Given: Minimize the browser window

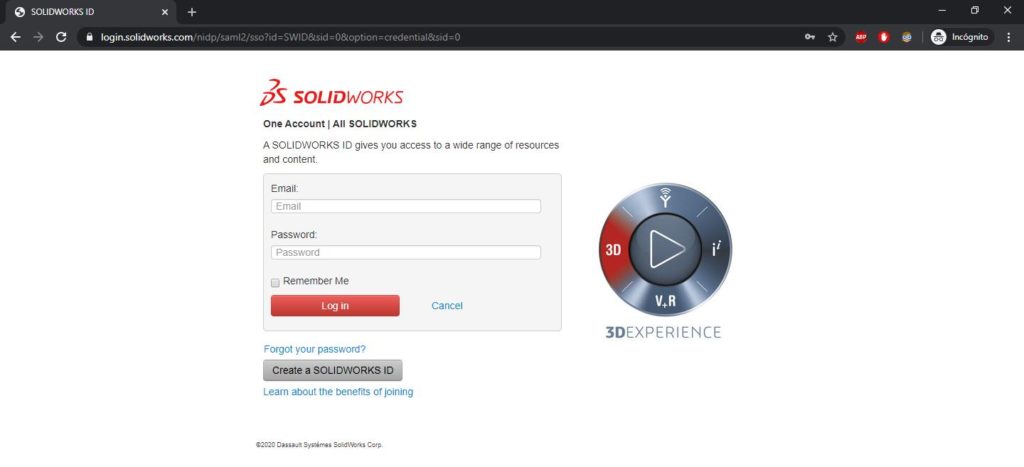Looking at the screenshot, I should [x=942, y=10].
